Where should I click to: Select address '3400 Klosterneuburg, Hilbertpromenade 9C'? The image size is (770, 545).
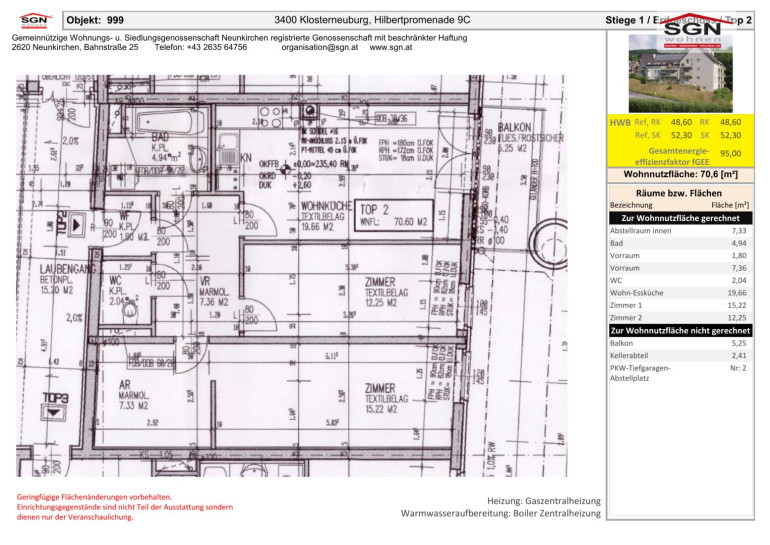tap(372, 20)
